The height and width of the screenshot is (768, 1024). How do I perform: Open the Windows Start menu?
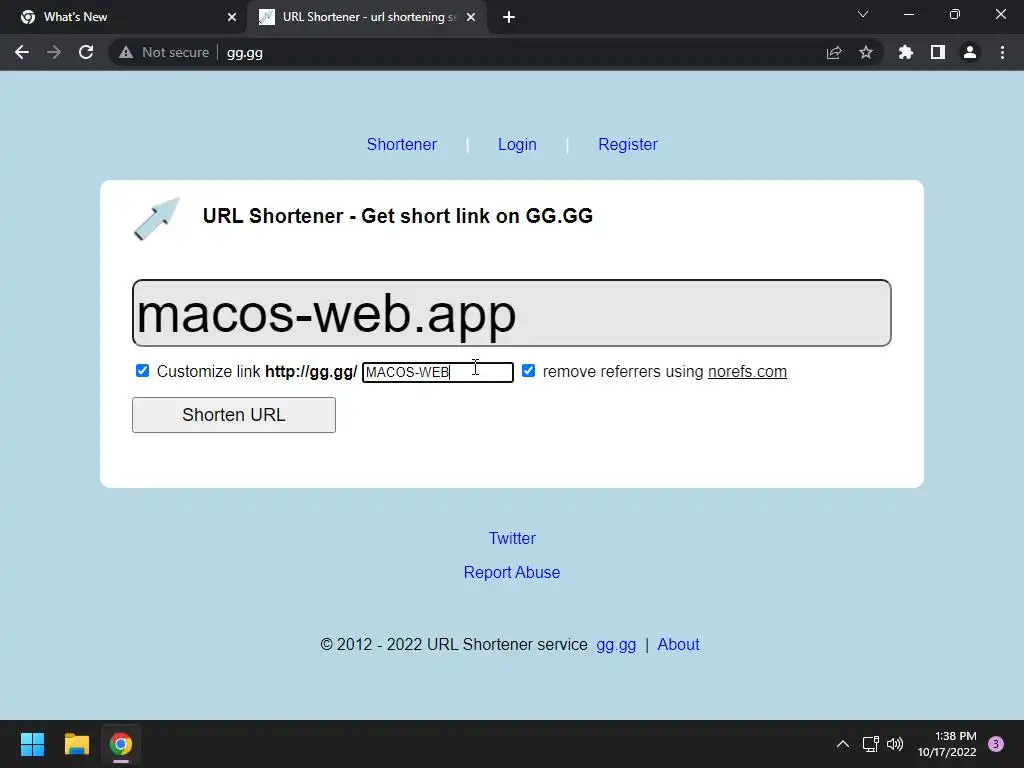click(x=32, y=744)
